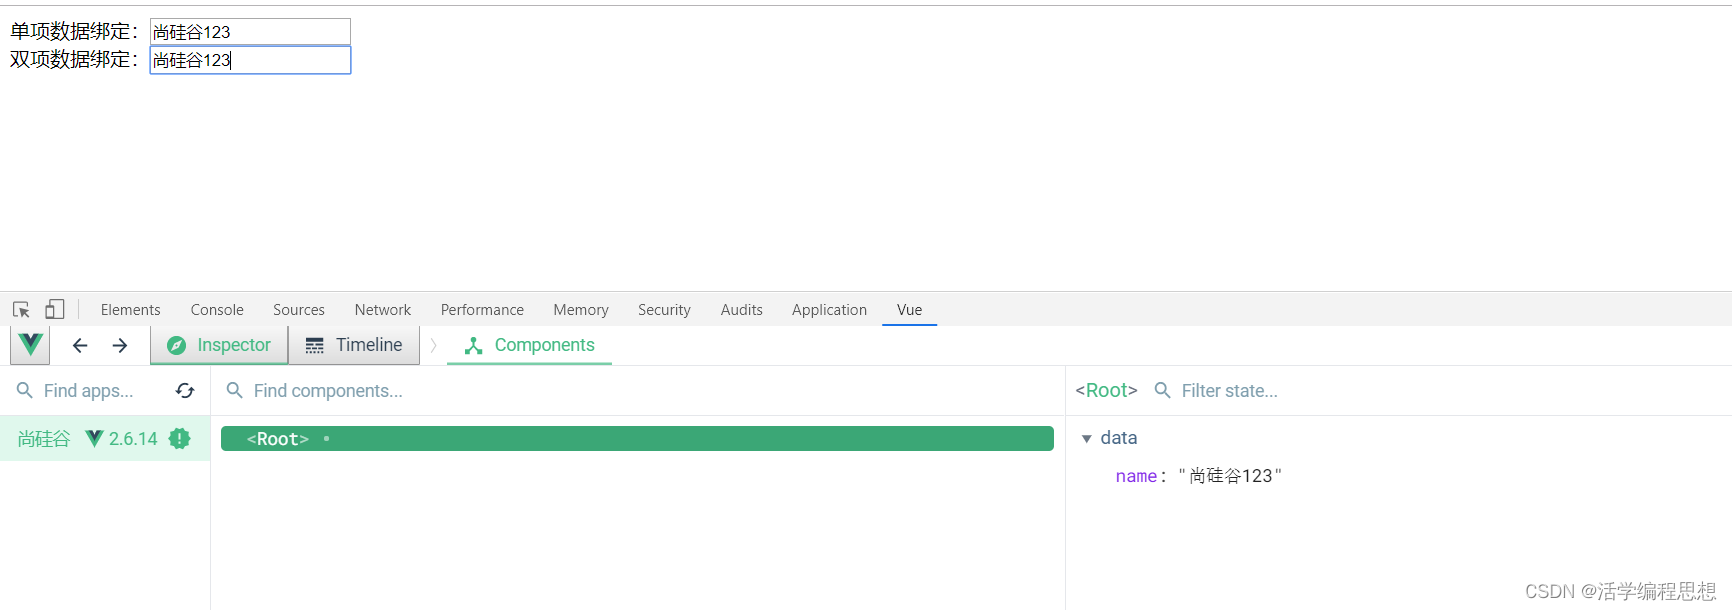Screen dimensions: 1732x610
Task: Click the green warning badge next to 2.6.14
Action: (180, 438)
